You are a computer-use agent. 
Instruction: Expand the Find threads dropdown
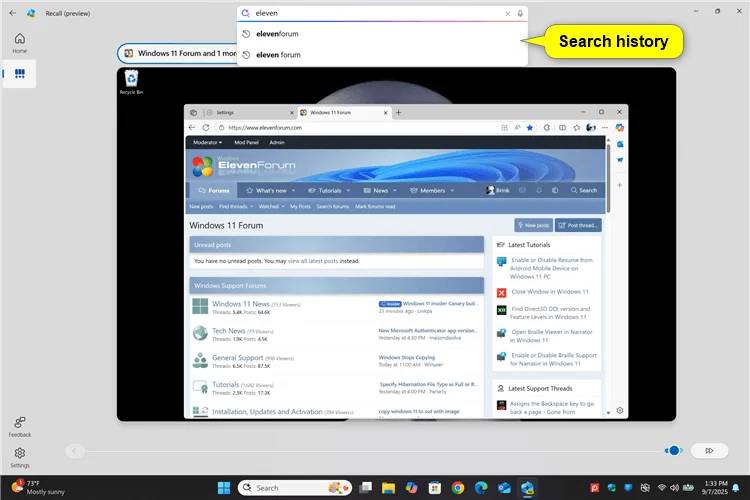[236, 207]
